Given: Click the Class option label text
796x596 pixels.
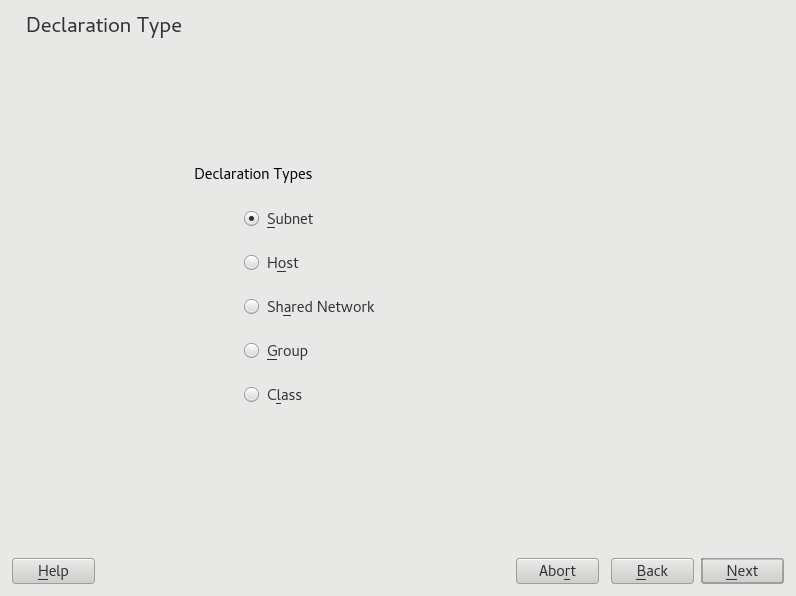Looking at the screenshot, I should click(x=284, y=395).
